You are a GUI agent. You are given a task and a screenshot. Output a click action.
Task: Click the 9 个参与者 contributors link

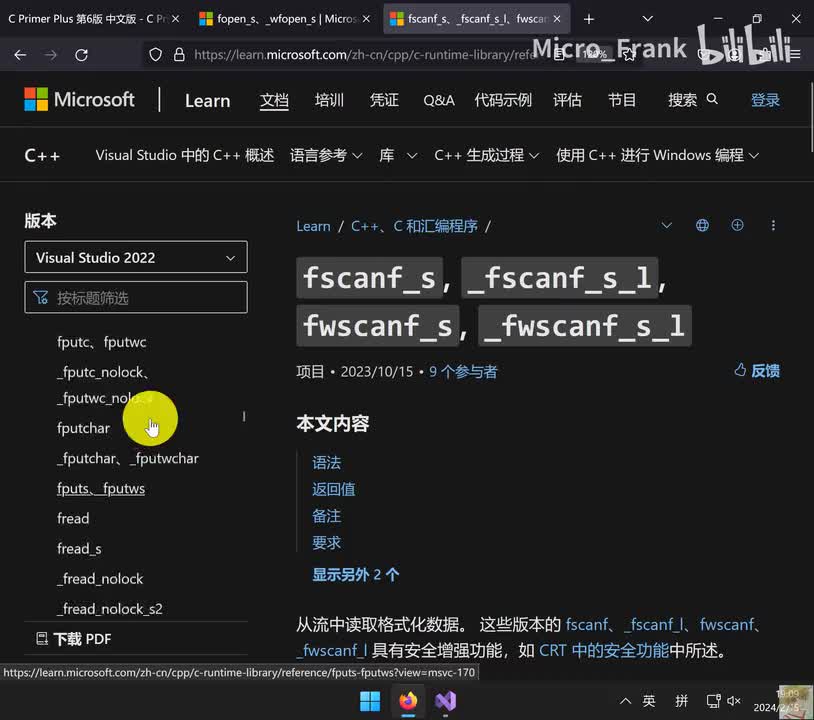[463, 372]
